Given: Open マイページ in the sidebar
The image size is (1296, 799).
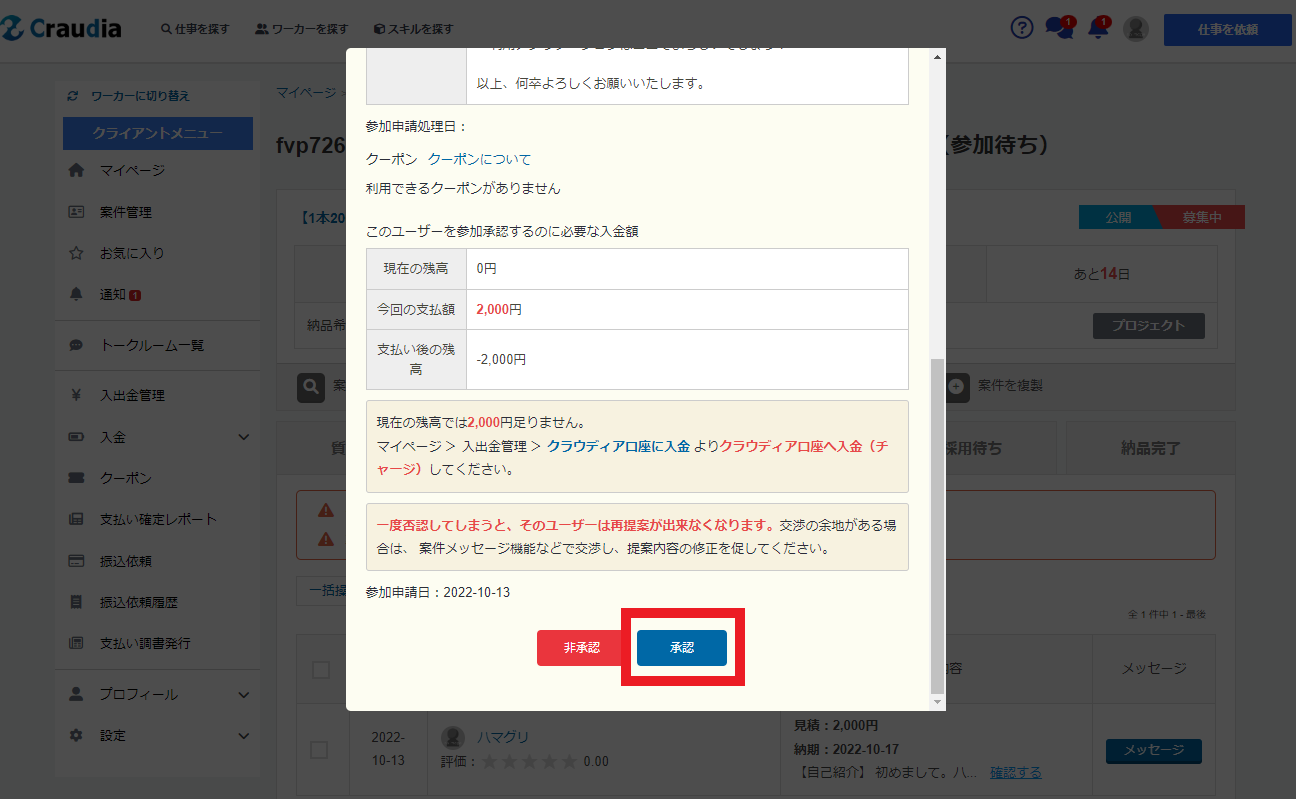Looking at the screenshot, I should coord(132,171).
